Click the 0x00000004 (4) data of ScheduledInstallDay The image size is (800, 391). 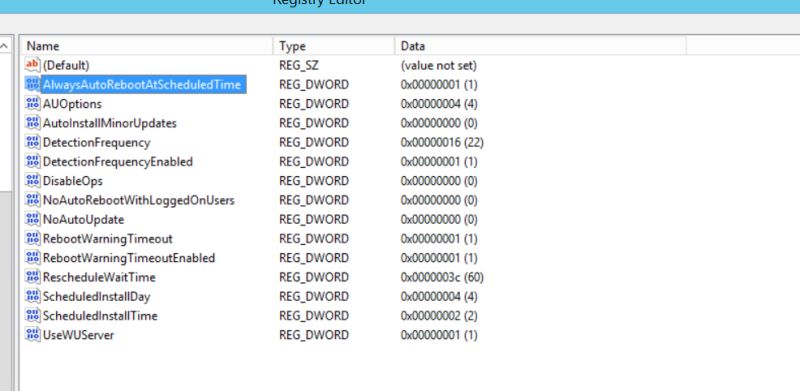(439, 297)
